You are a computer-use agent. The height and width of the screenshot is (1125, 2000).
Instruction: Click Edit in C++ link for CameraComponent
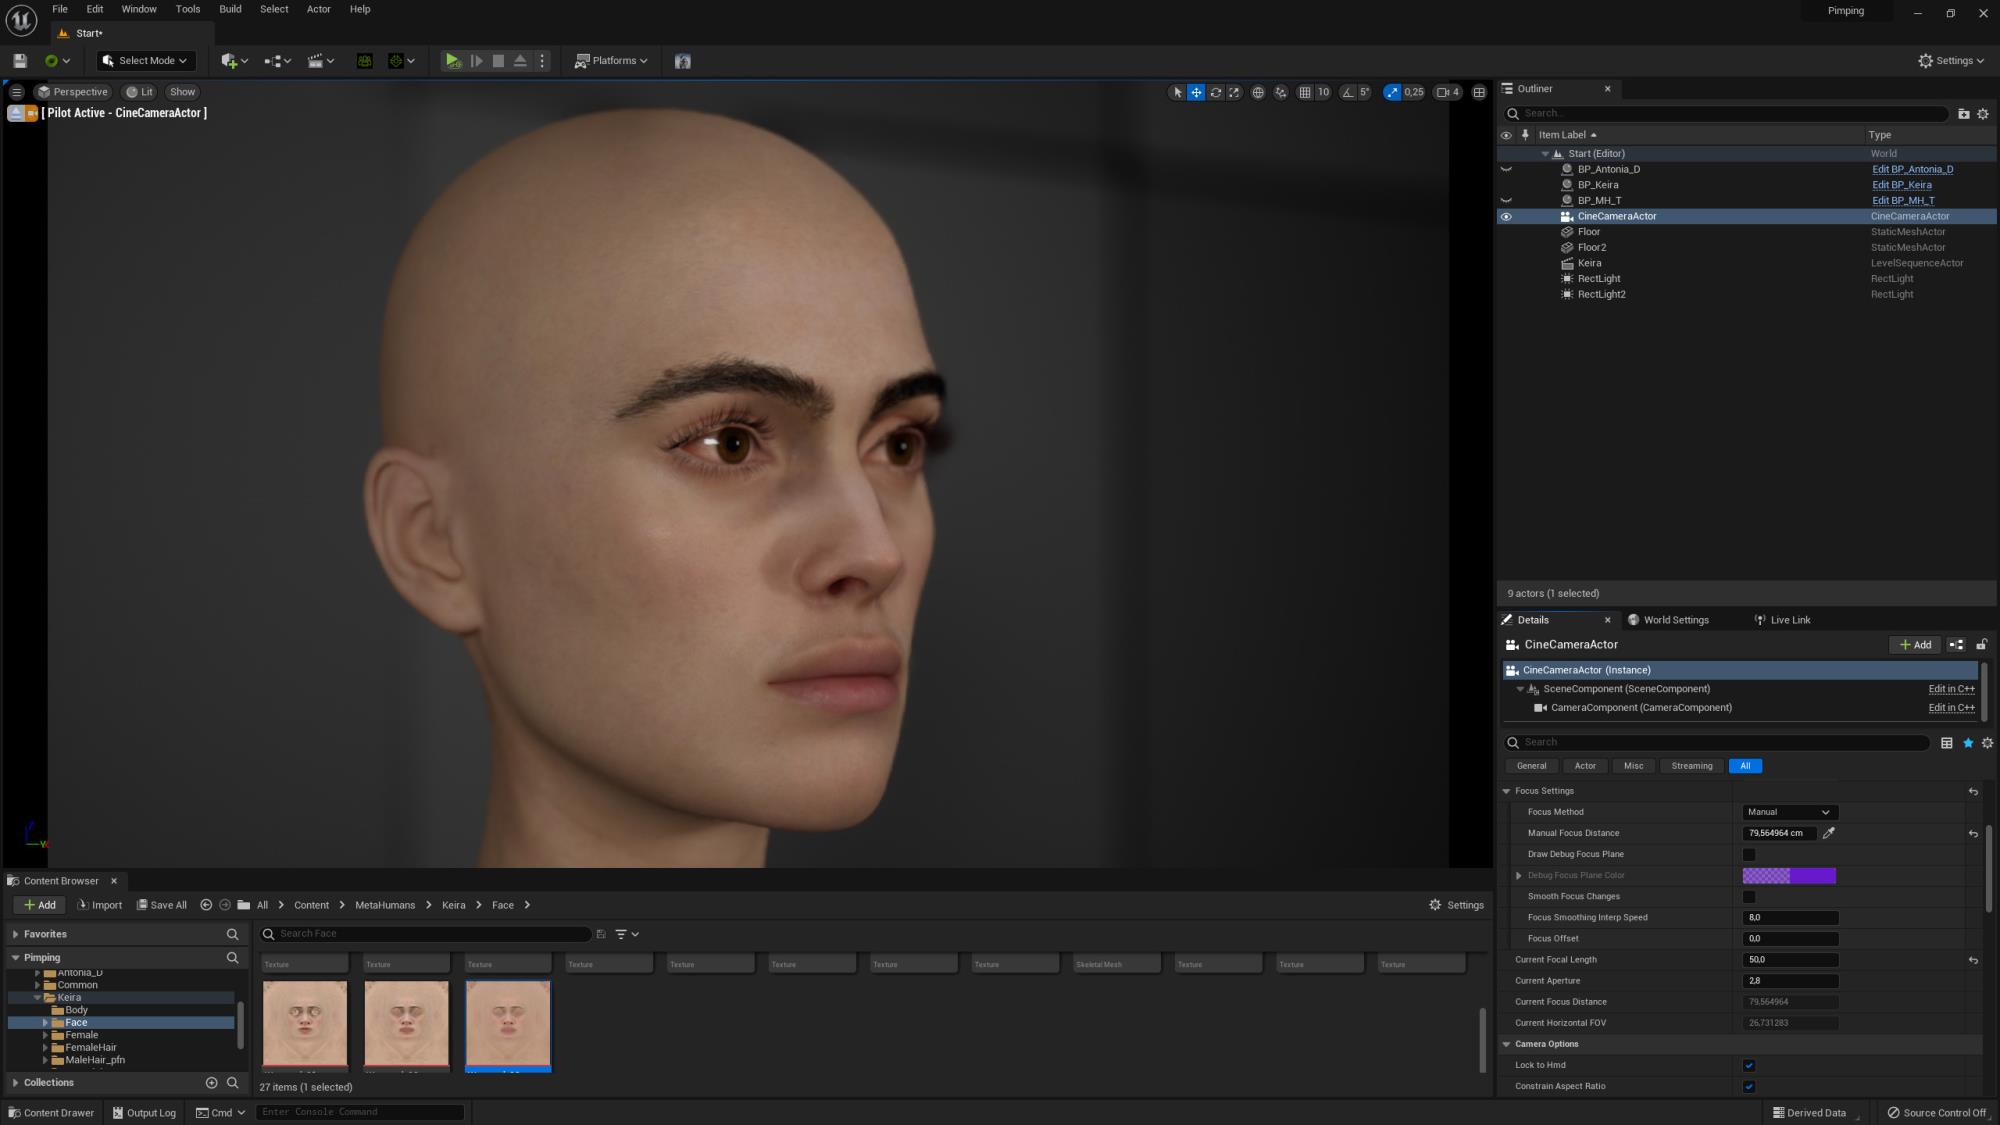1951,708
